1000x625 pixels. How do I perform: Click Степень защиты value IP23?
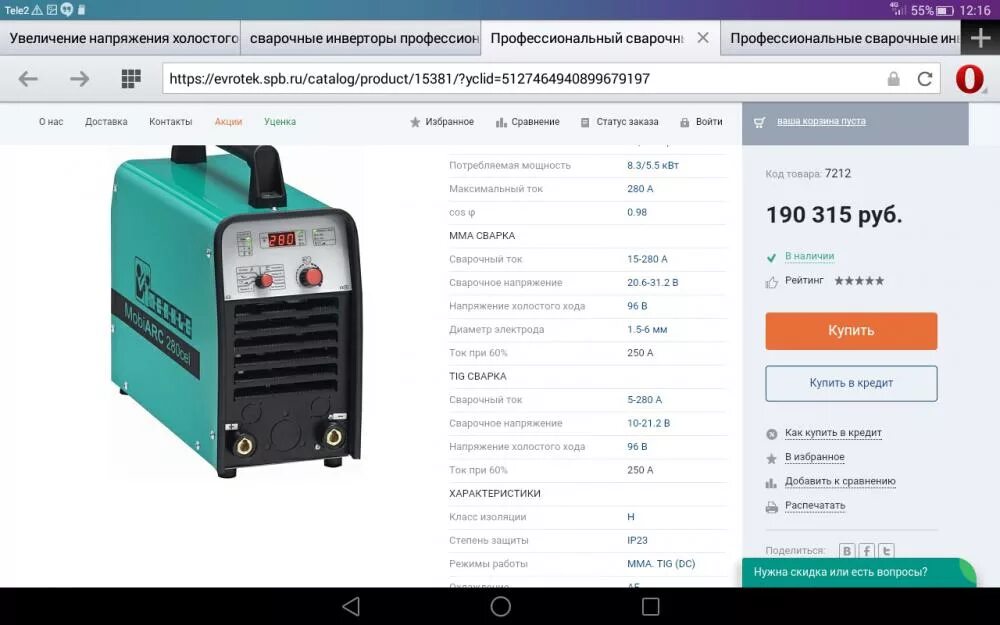(637, 540)
